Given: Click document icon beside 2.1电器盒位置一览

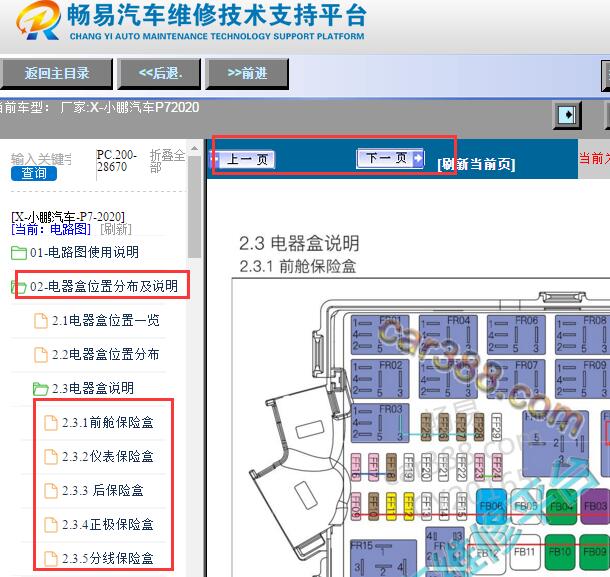Looking at the screenshot, I should click(x=41, y=321).
